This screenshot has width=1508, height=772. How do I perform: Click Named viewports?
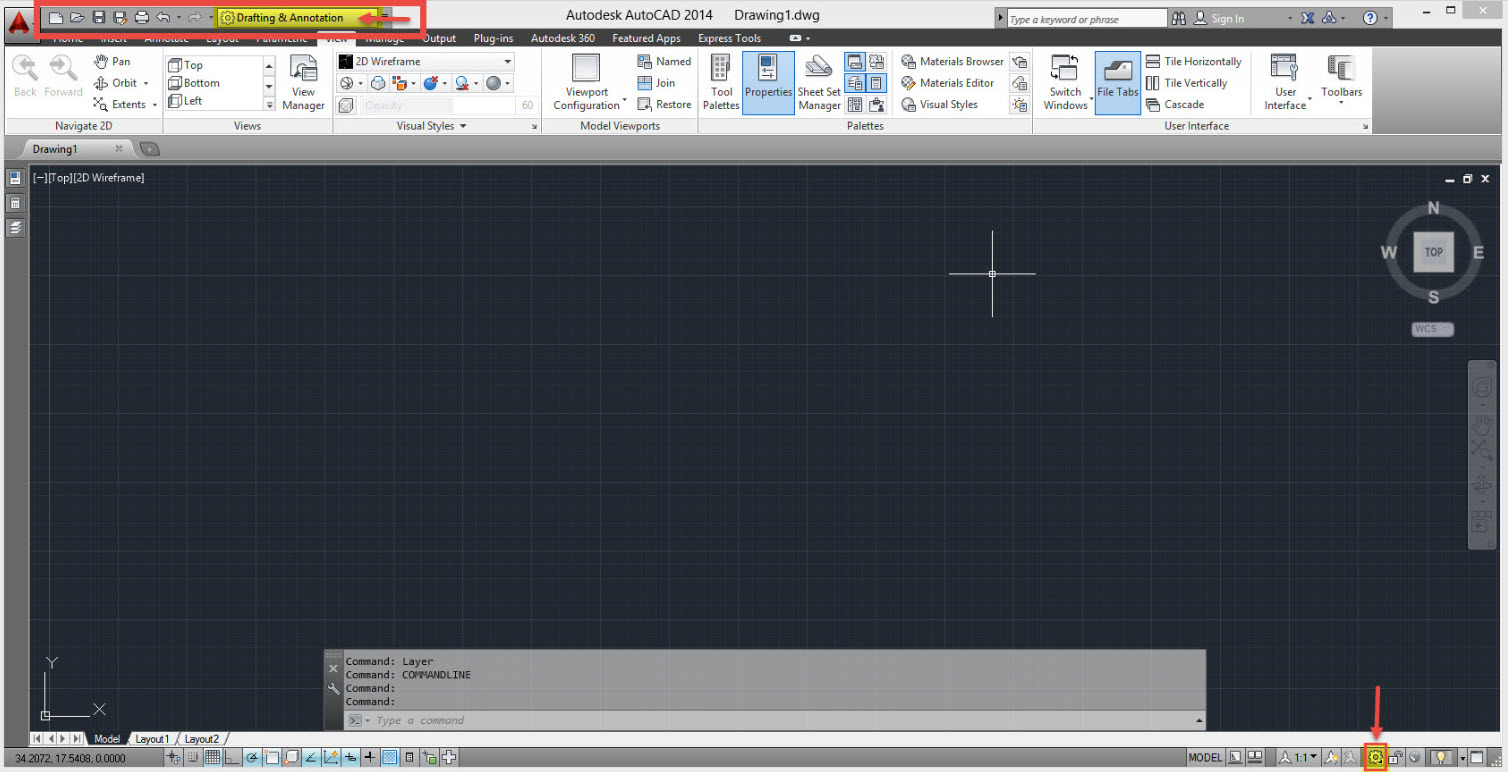point(664,61)
